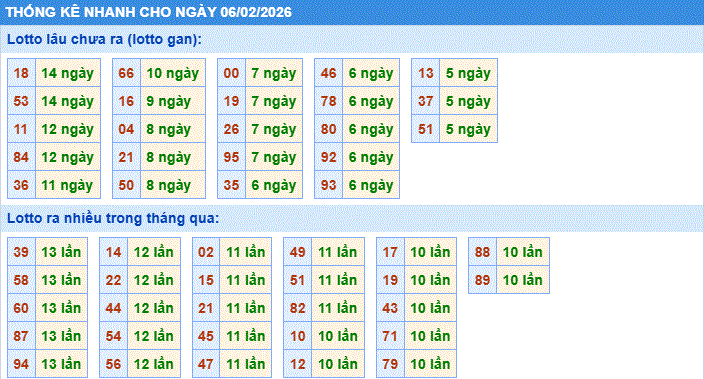The image size is (704, 379).
Task: Click frequent number 88
Action: point(483,252)
